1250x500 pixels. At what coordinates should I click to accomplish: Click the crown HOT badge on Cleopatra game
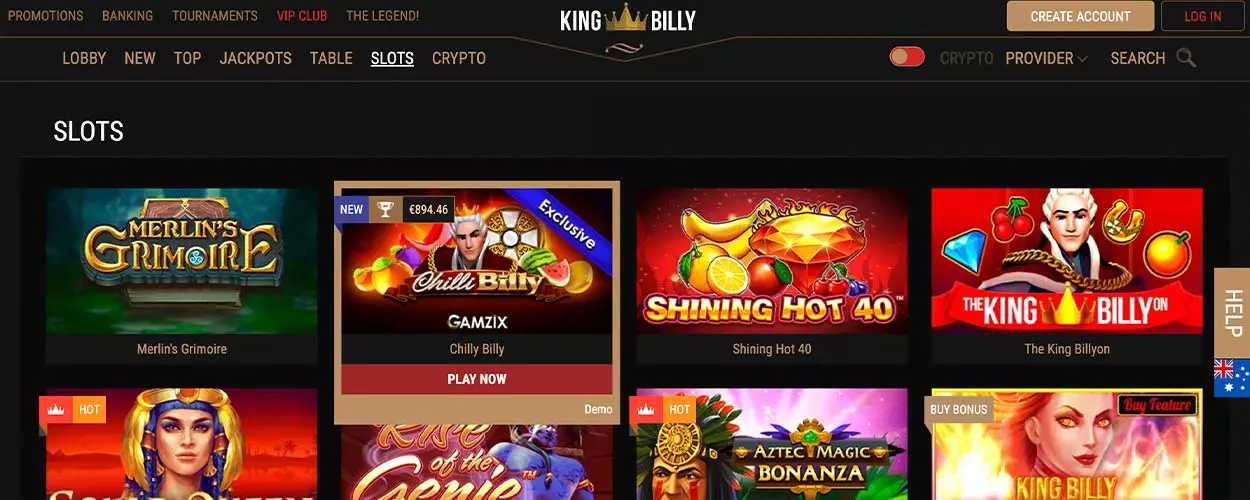(x=72, y=410)
